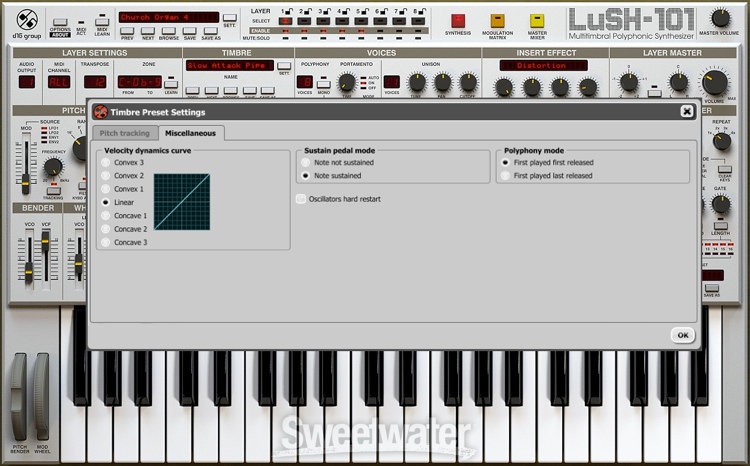Select First played last released option
The image size is (750, 466).
pyautogui.click(x=506, y=175)
